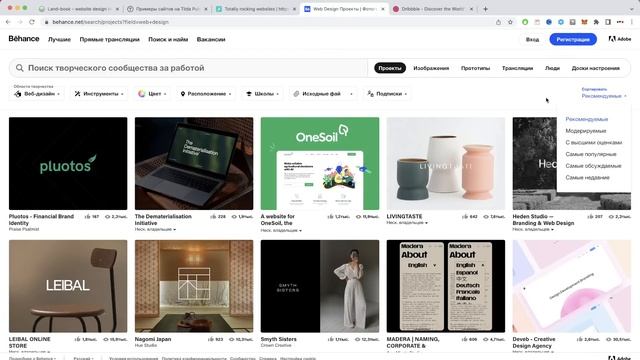Select Самые недавние sort option
This screenshot has width=640, height=360.
pyautogui.click(x=587, y=178)
